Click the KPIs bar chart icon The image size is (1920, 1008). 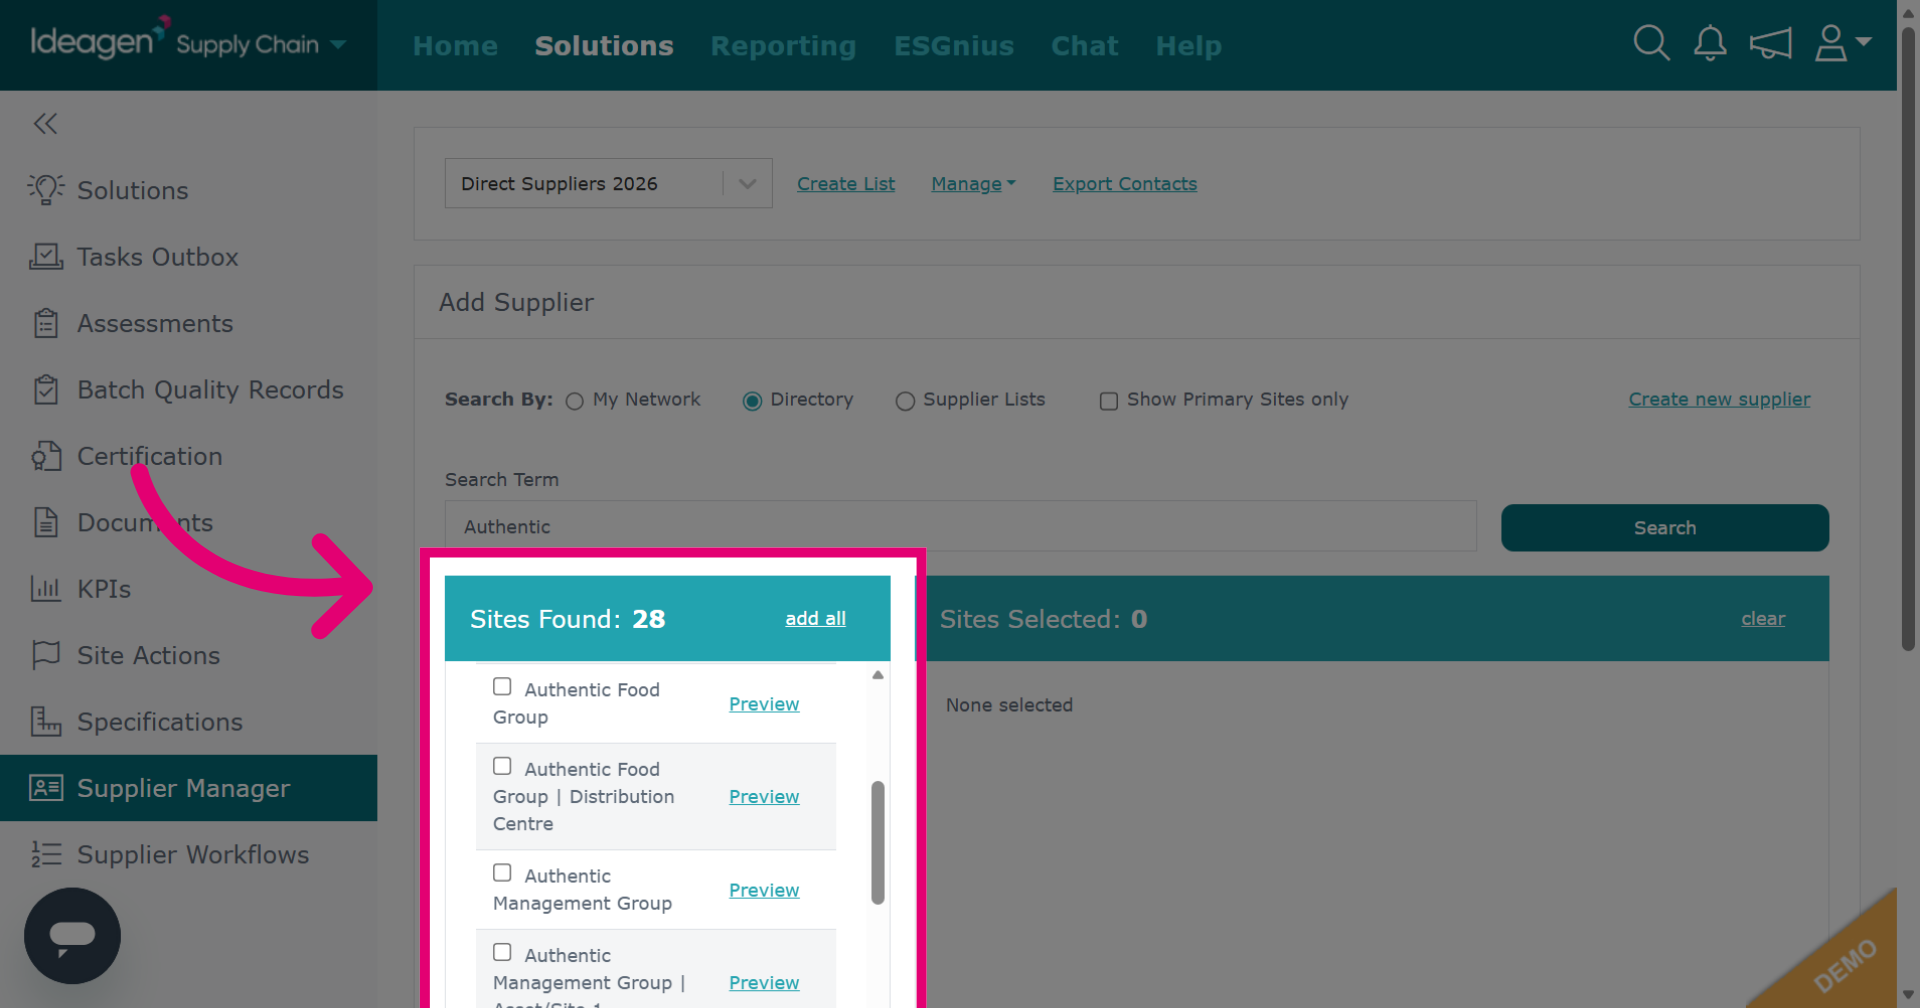(x=45, y=588)
